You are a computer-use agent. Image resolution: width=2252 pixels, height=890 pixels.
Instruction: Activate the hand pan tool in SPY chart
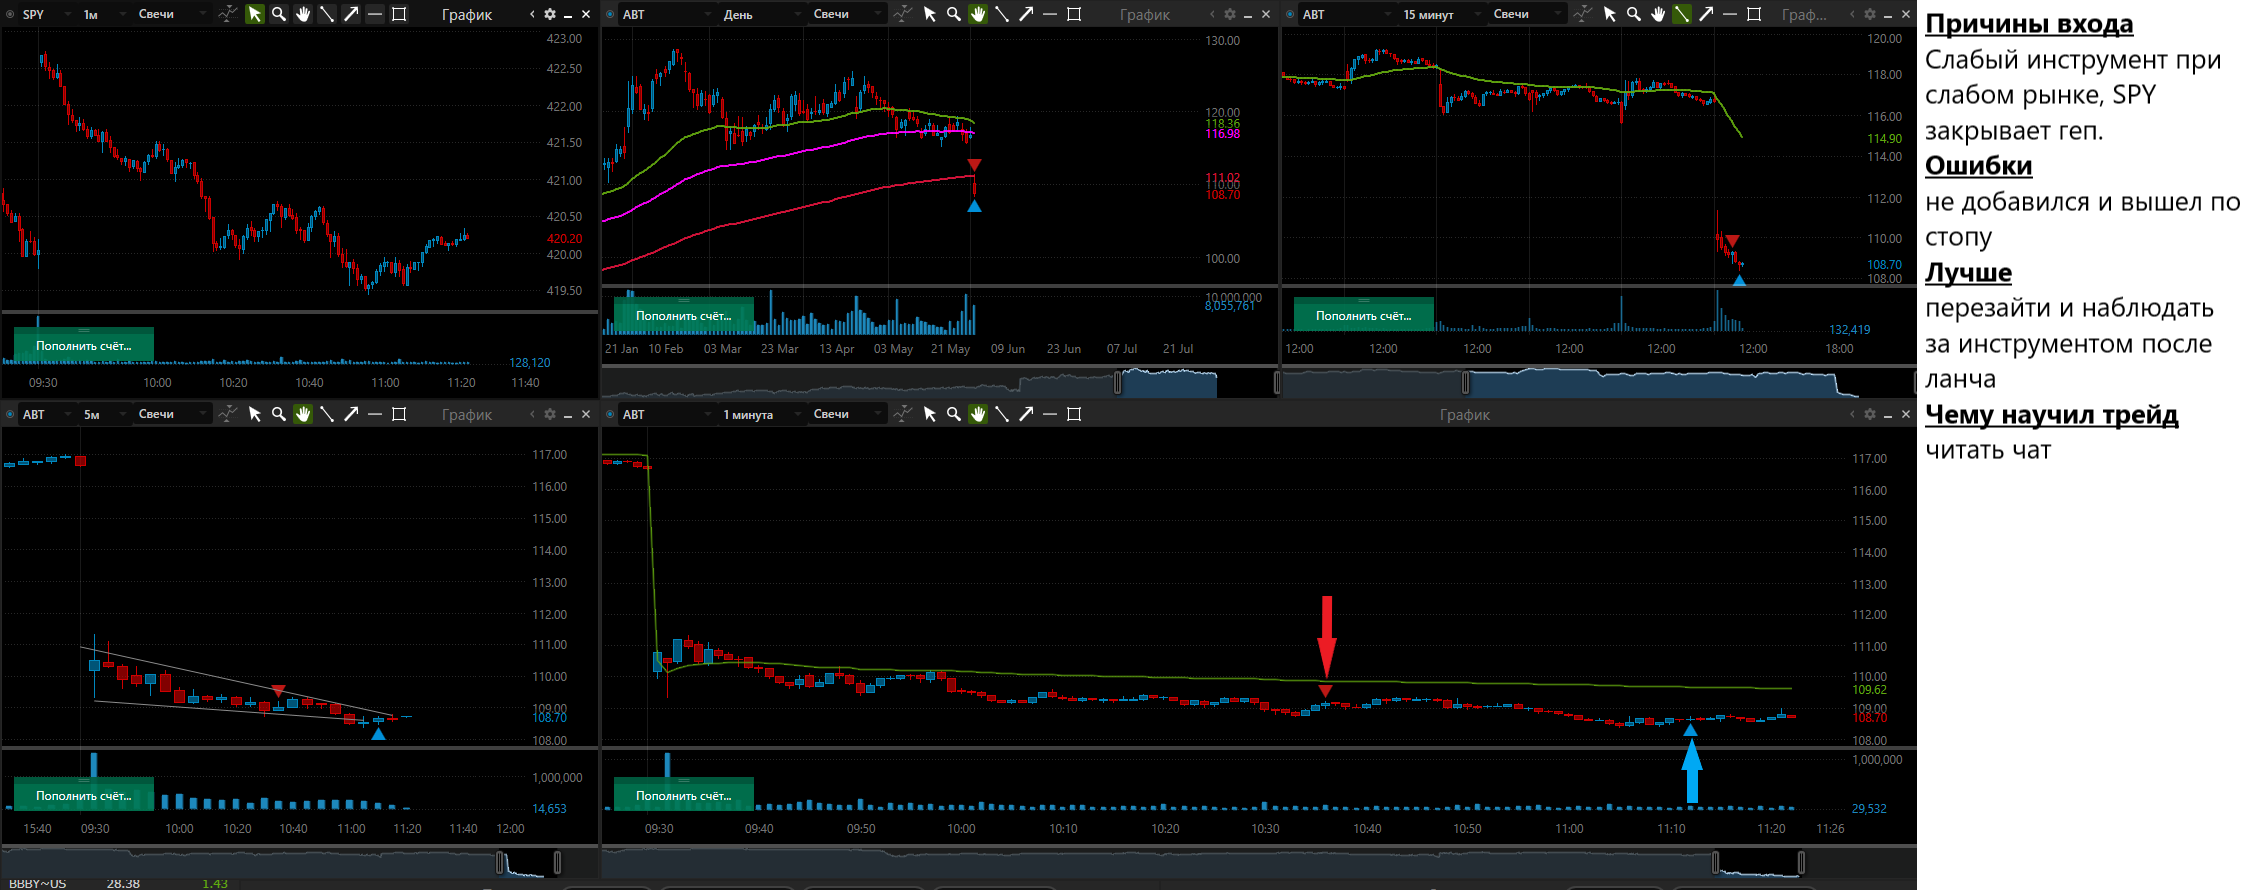pyautogui.click(x=303, y=14)
